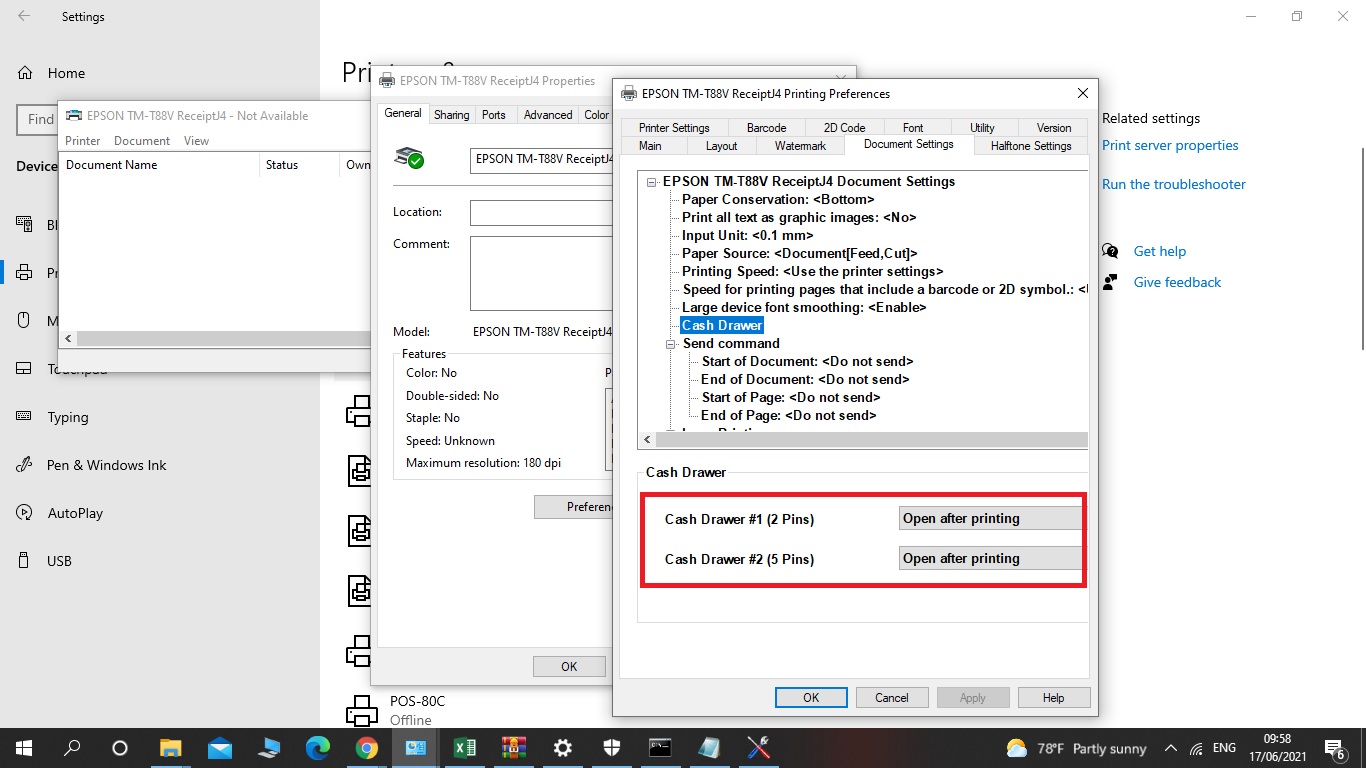Collapse the Send command tree node

(x=671, y=344)
